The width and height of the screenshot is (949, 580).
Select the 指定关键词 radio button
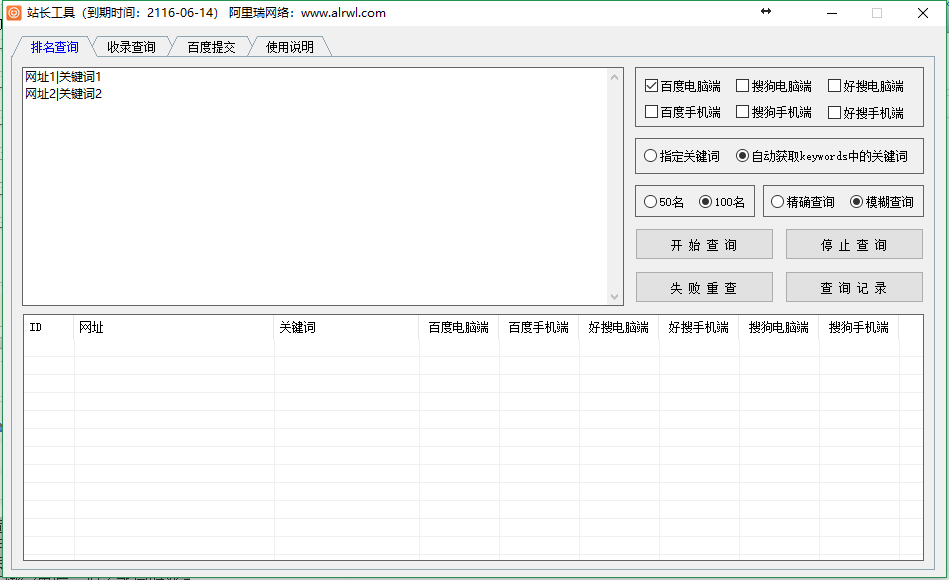(651, 156)
